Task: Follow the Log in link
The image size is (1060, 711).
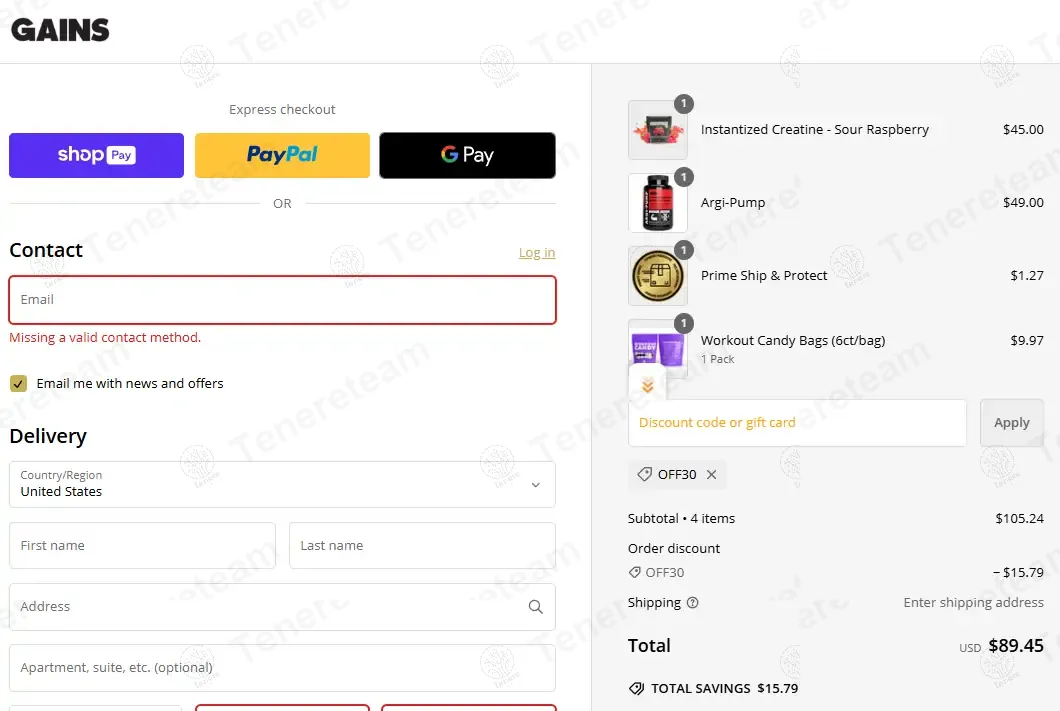Action: [x=537, y=253]
